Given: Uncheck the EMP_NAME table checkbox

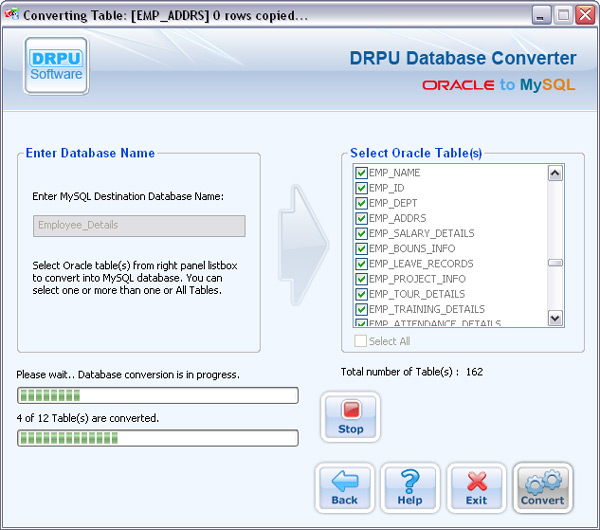Looking at the screenshot, I should (361, 173).
